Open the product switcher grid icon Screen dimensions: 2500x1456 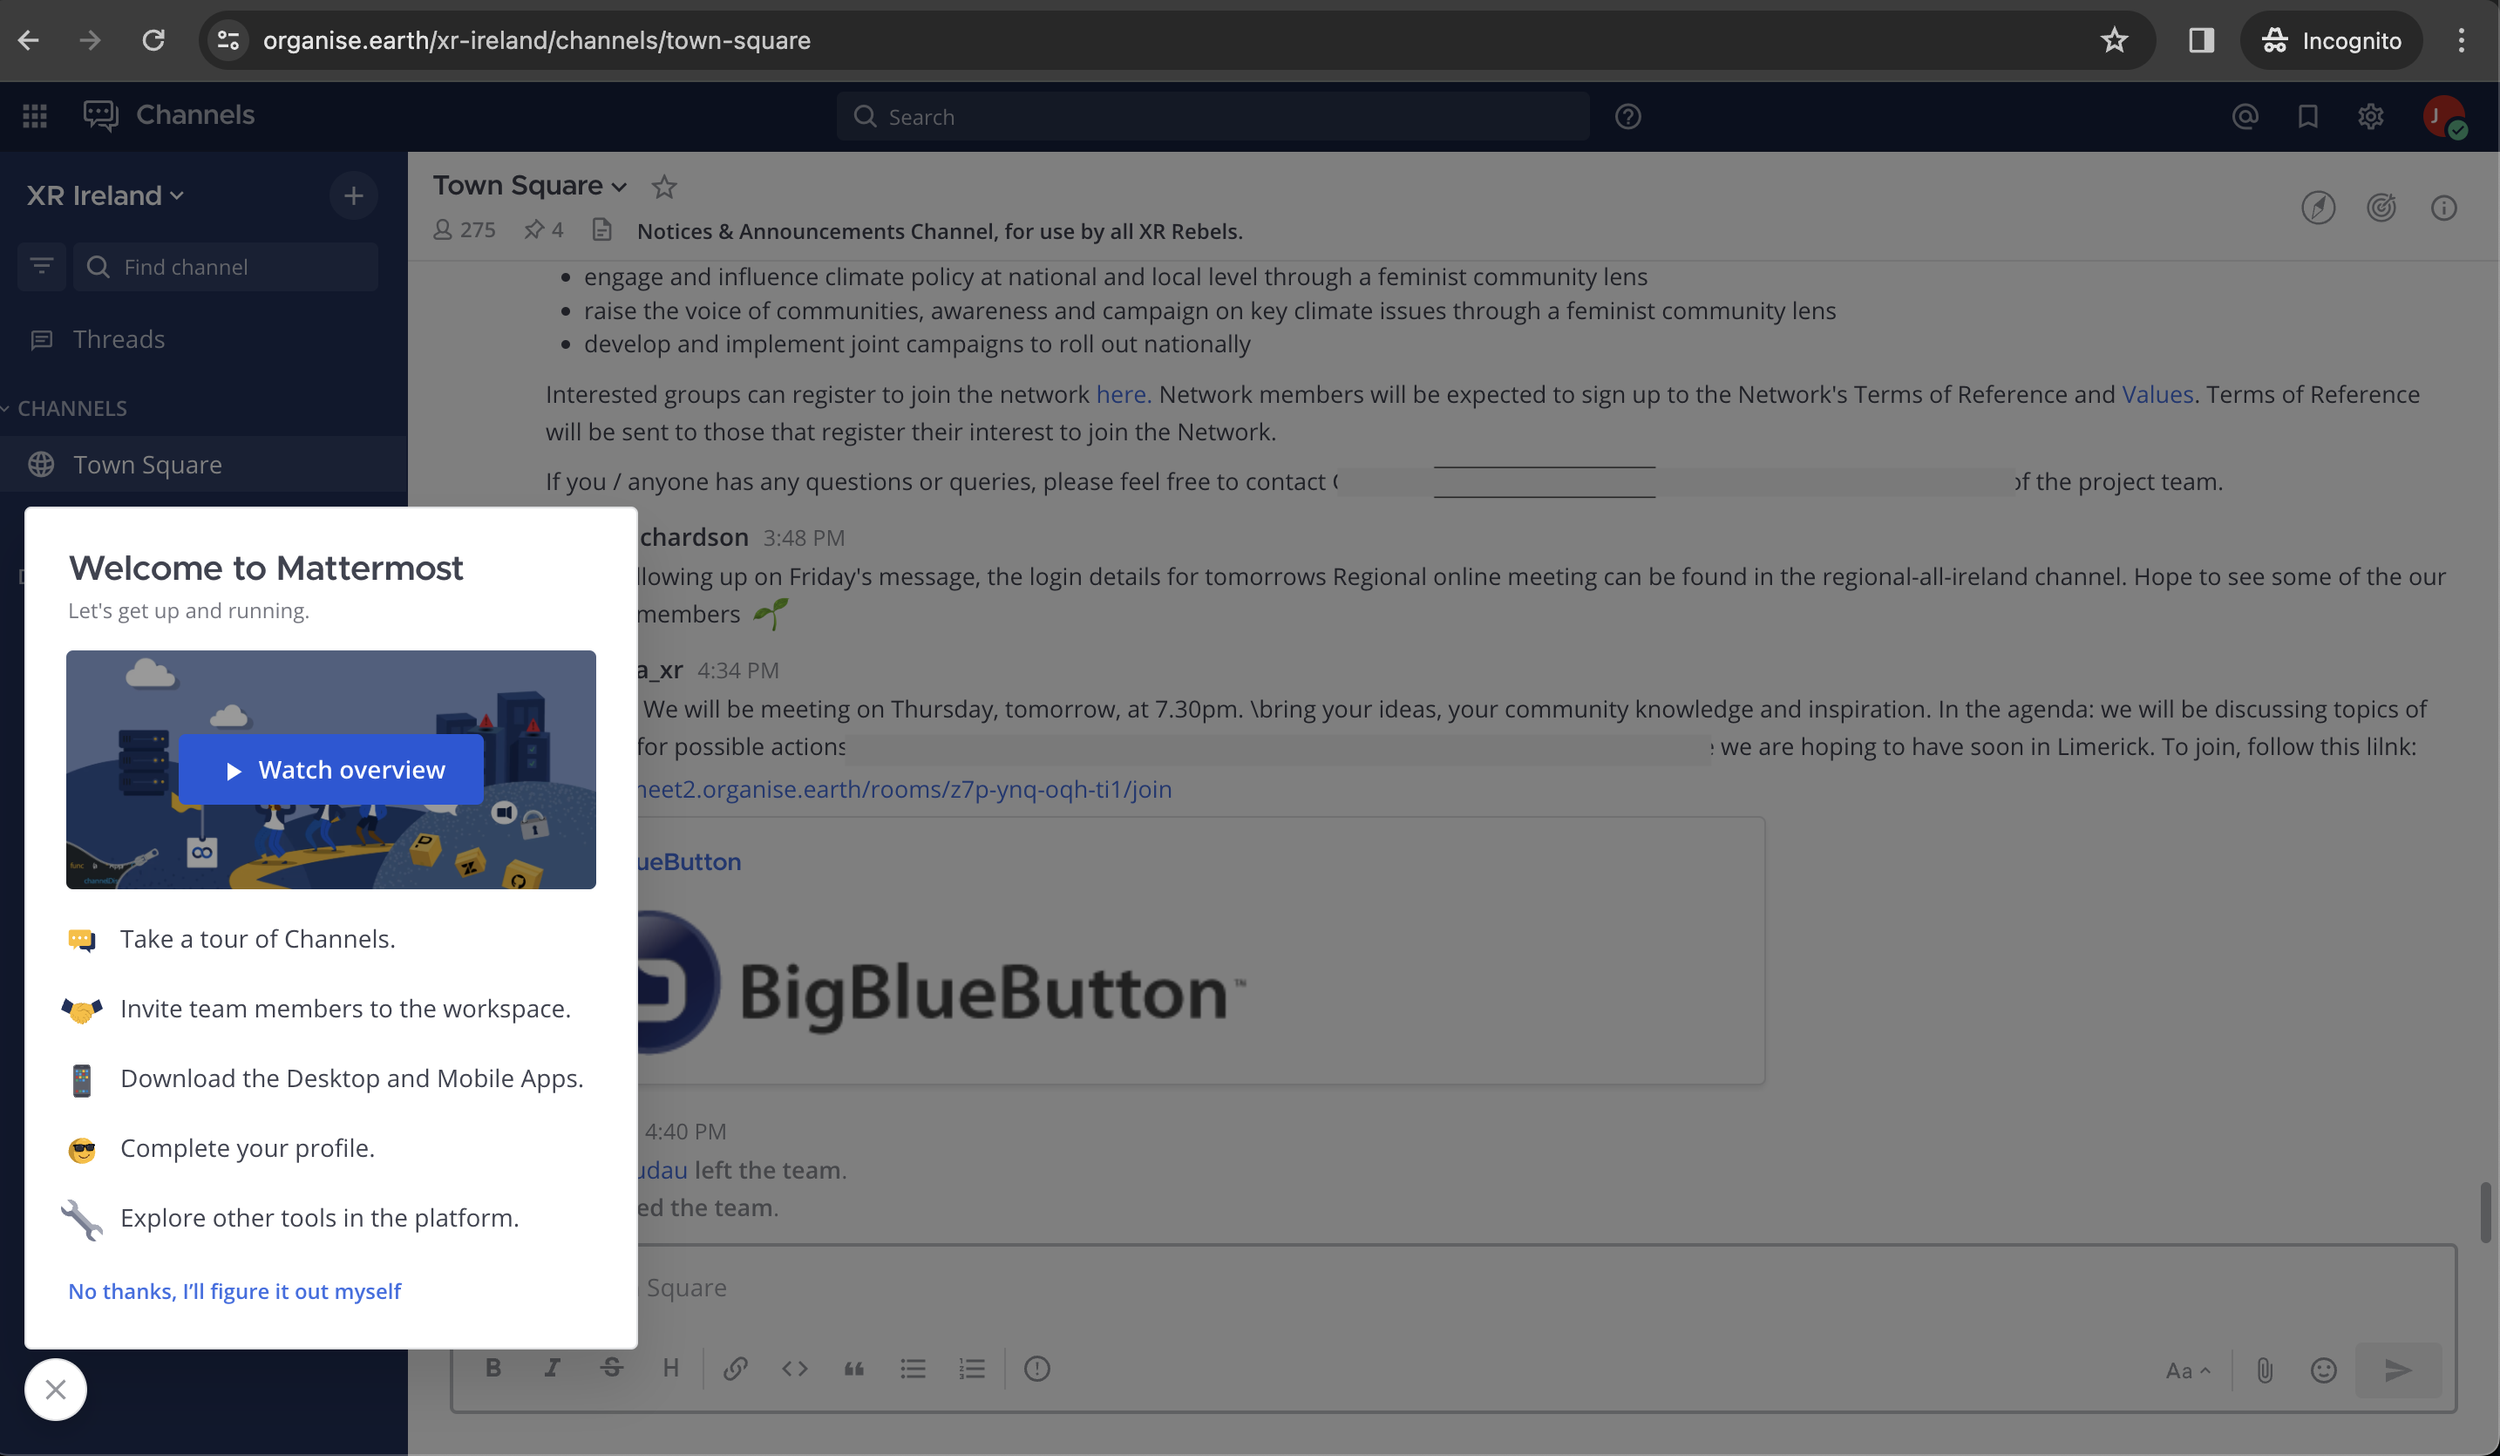[x=35, y=116]
